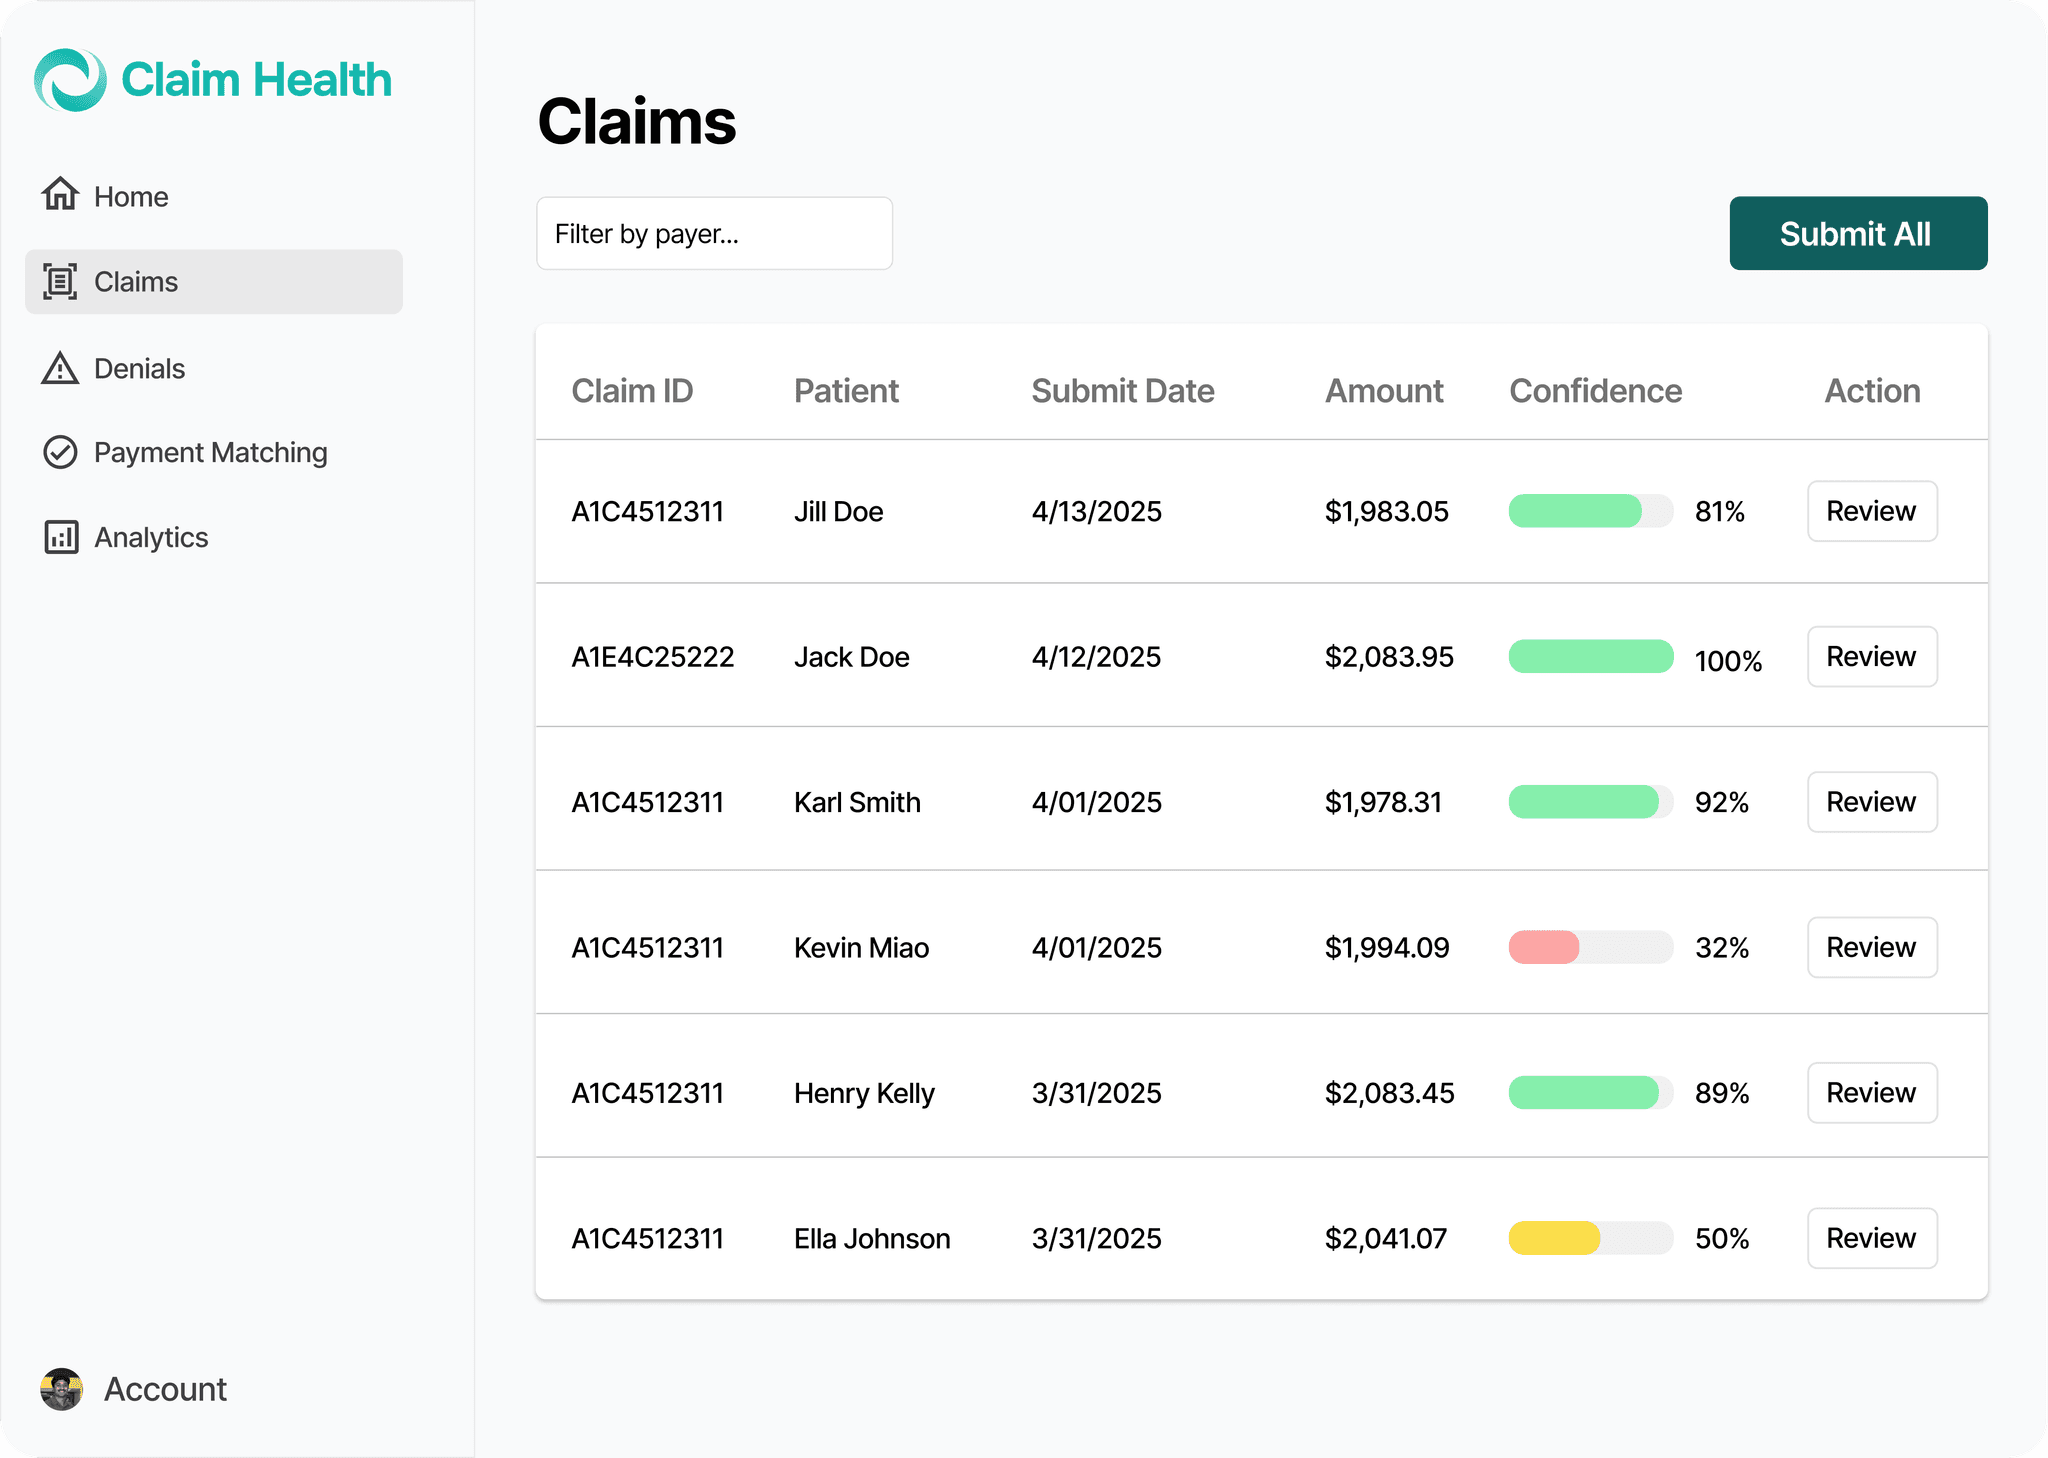This screenshot has width=2048, height=1458.
Task: Submit all claims with Submit All
Action: click(x=1858, y=233)
